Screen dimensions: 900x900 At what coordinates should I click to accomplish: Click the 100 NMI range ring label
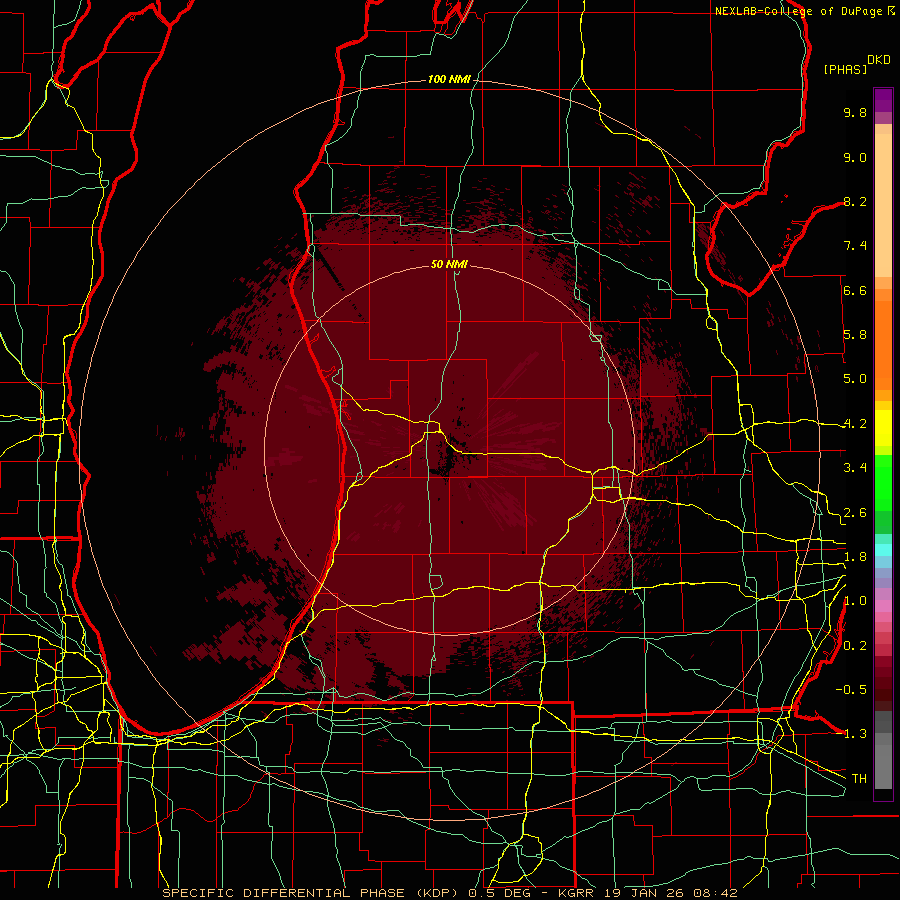coord(449,79)
